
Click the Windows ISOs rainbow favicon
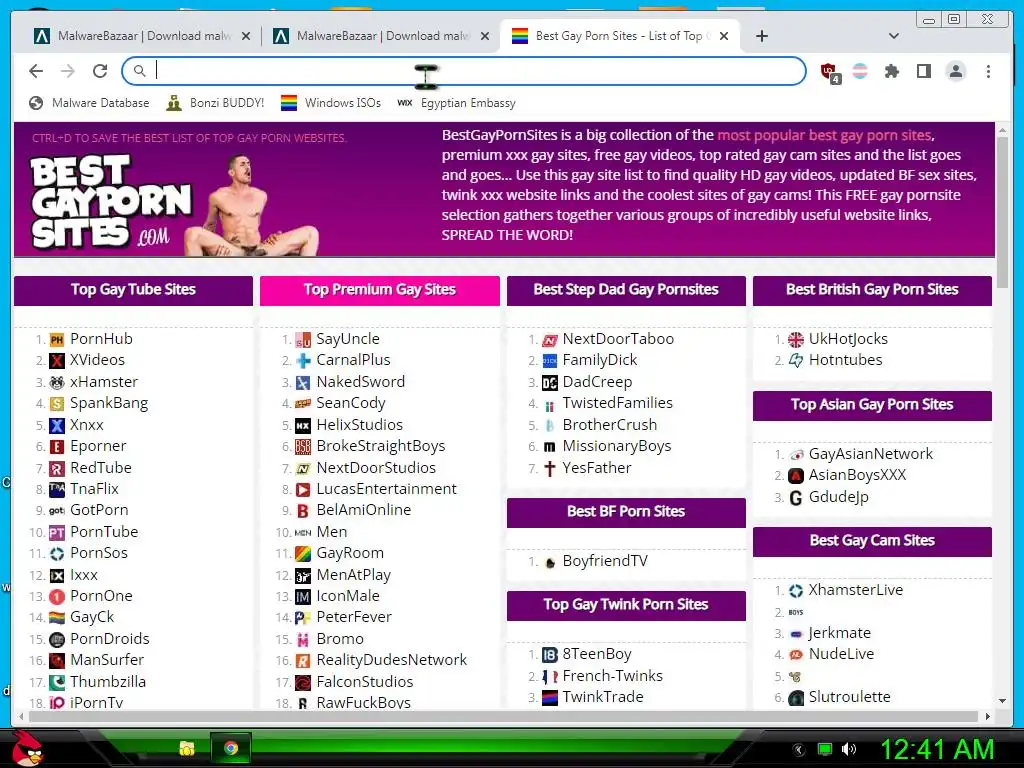(289, 103)
